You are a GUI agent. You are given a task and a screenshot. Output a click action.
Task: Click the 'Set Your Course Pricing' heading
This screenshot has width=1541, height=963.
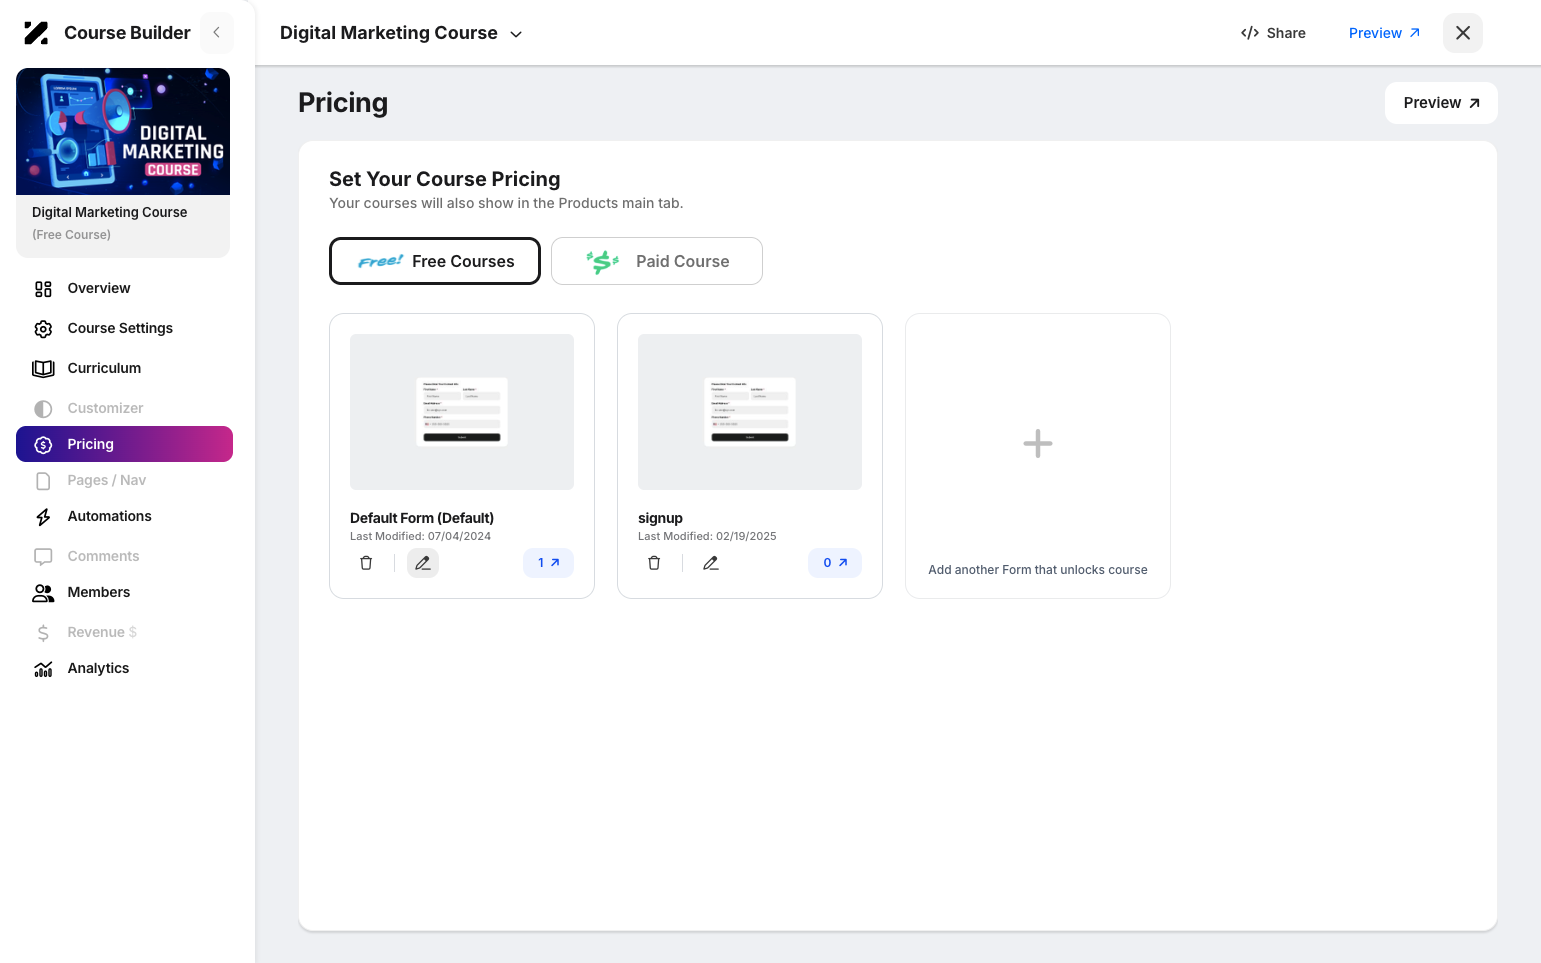pyautogui.click(x=445, y=179)
